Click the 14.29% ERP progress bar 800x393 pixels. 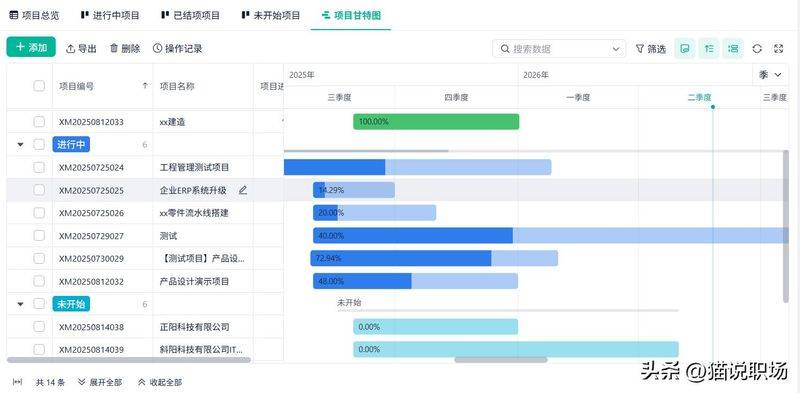354,190
